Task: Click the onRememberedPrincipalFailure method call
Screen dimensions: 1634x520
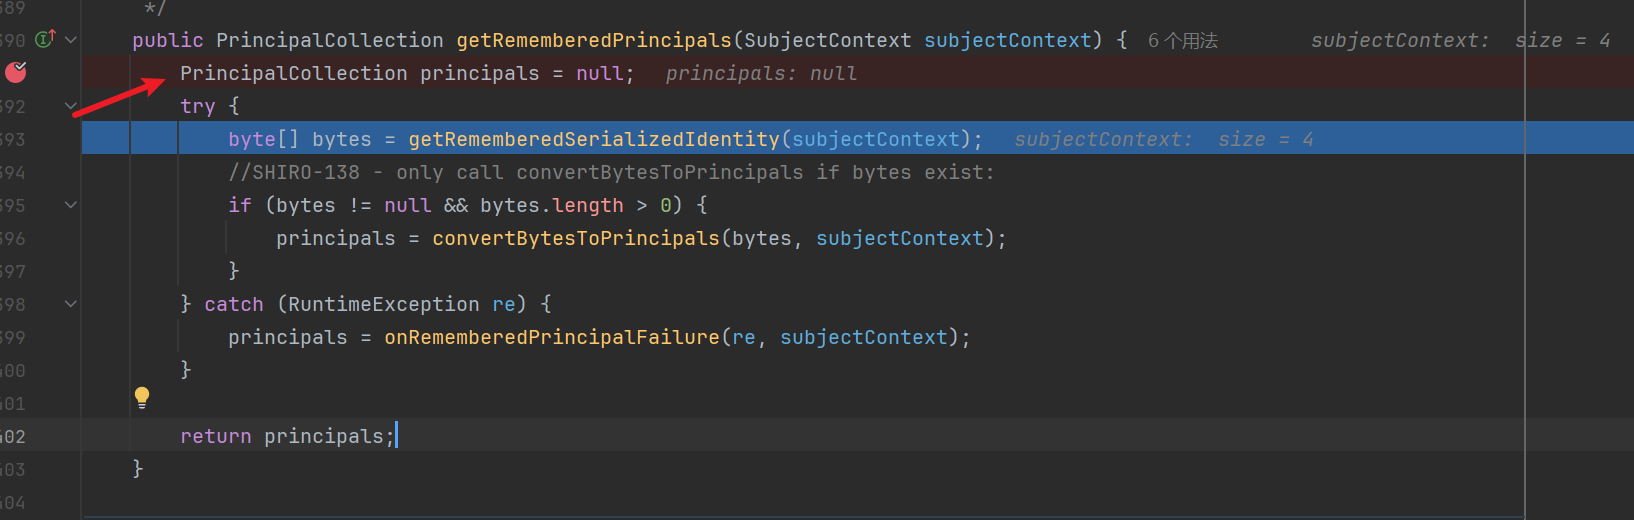Action: click(551, 338)
